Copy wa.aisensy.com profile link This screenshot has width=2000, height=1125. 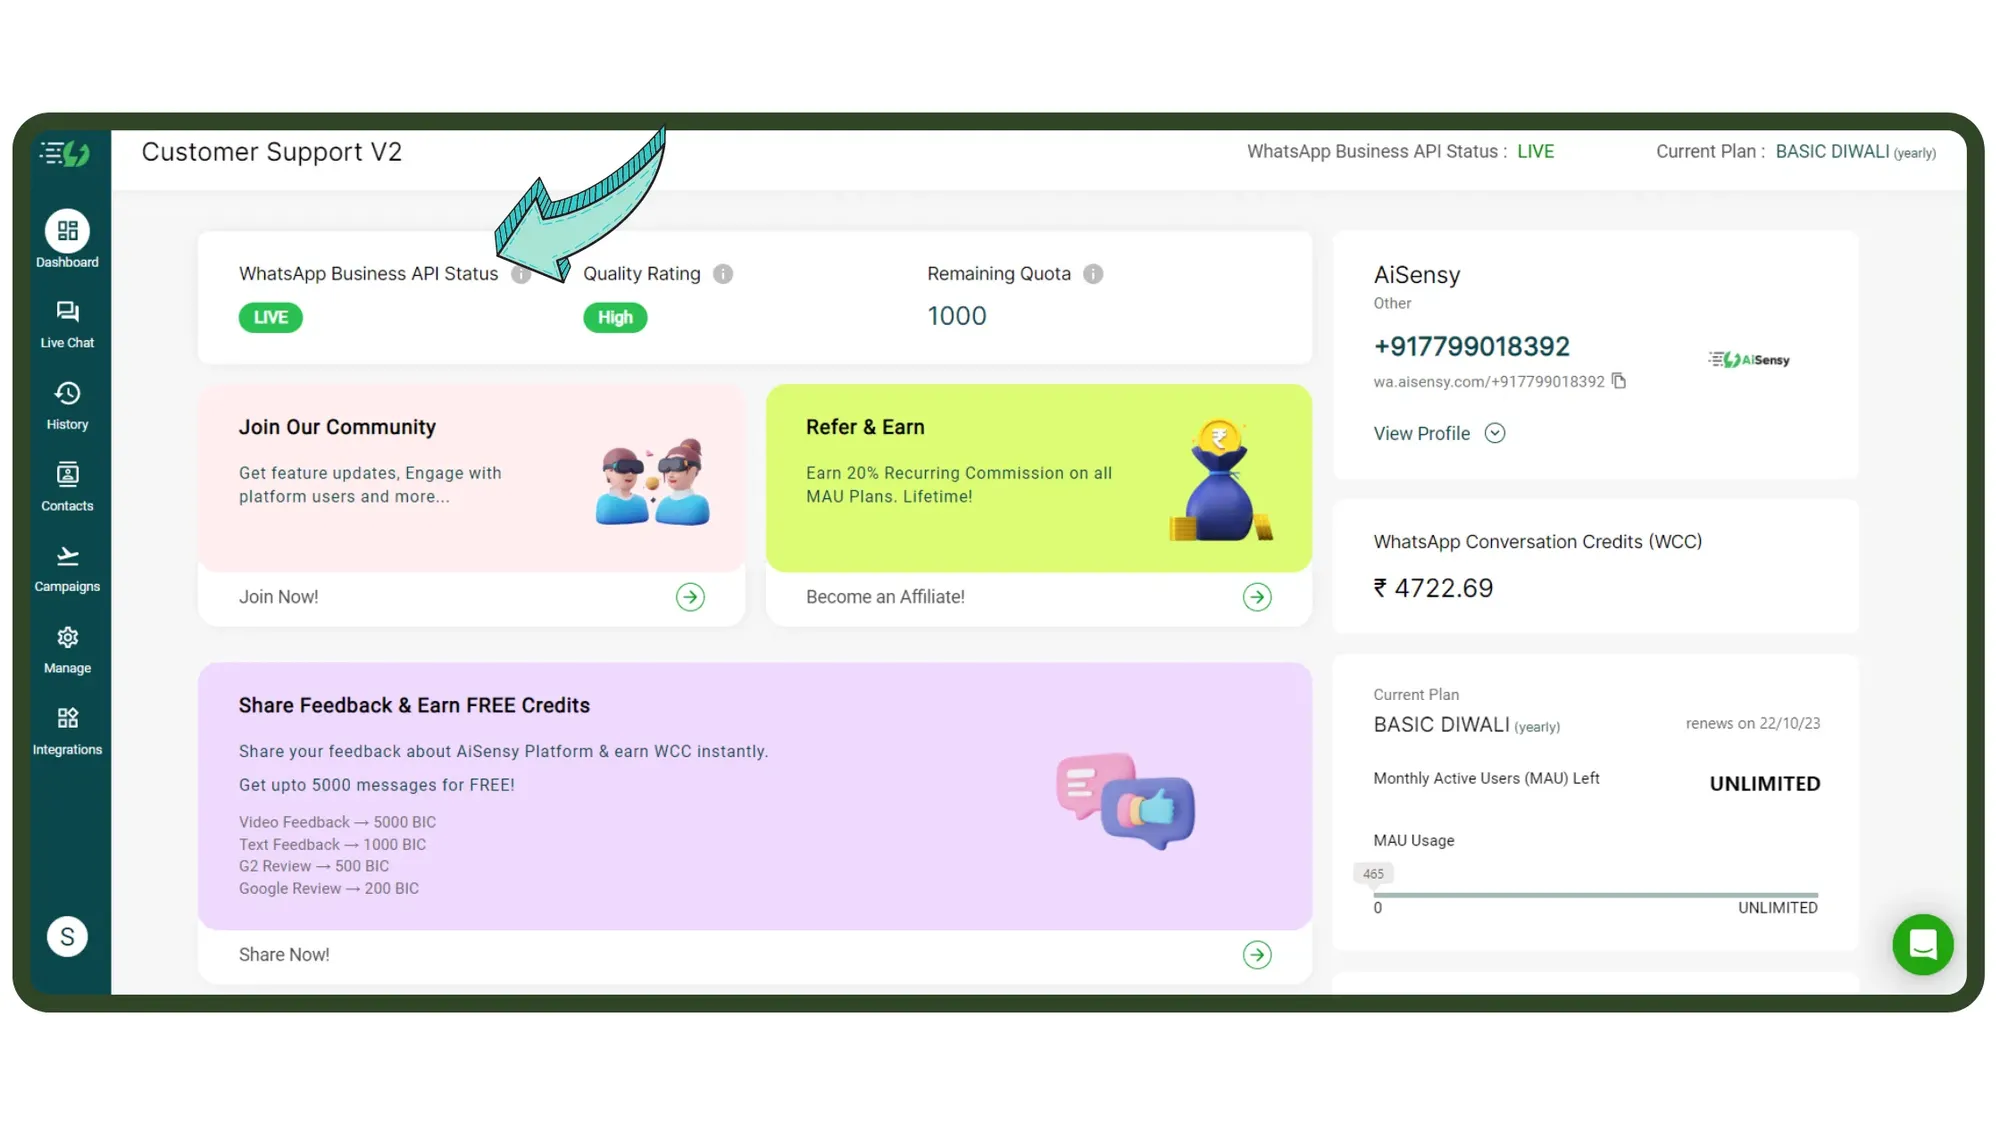pos(1620,380)
